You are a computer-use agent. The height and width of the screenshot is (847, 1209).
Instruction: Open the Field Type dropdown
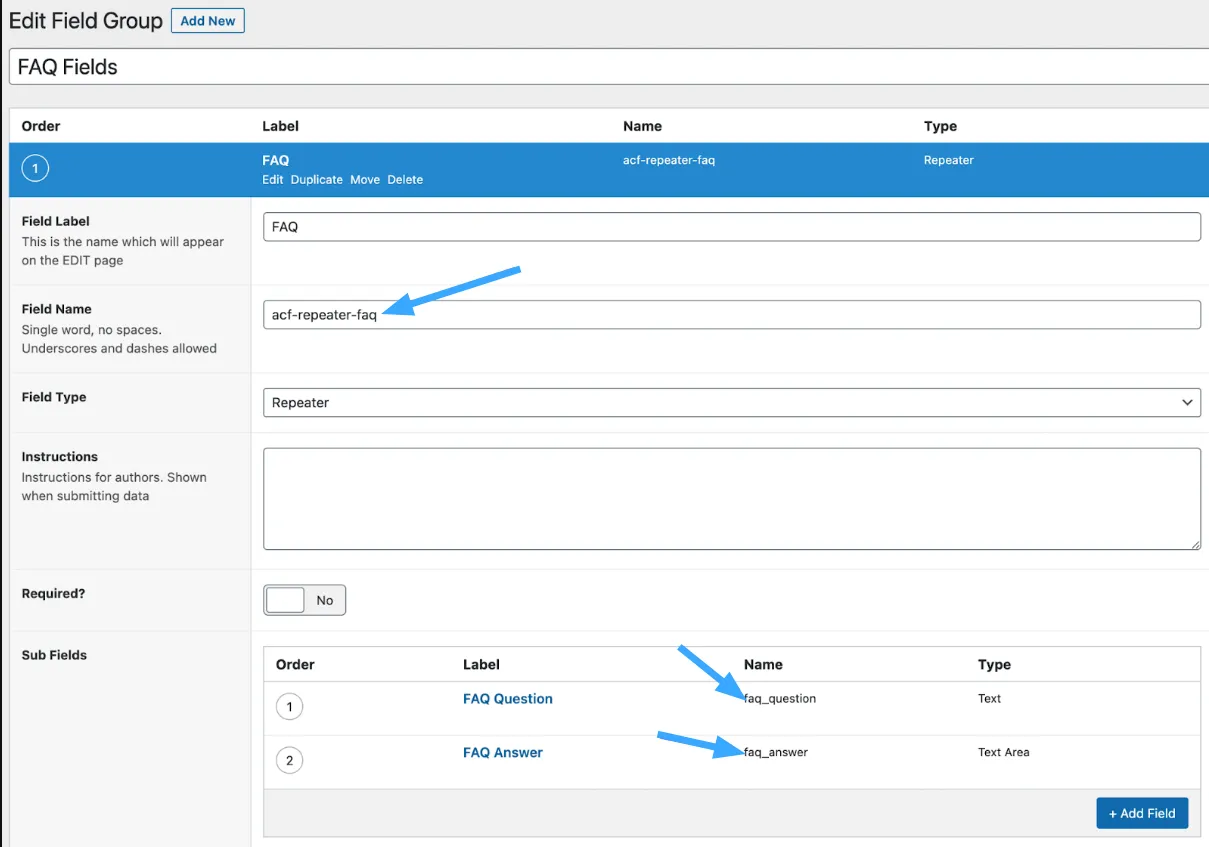731,403
